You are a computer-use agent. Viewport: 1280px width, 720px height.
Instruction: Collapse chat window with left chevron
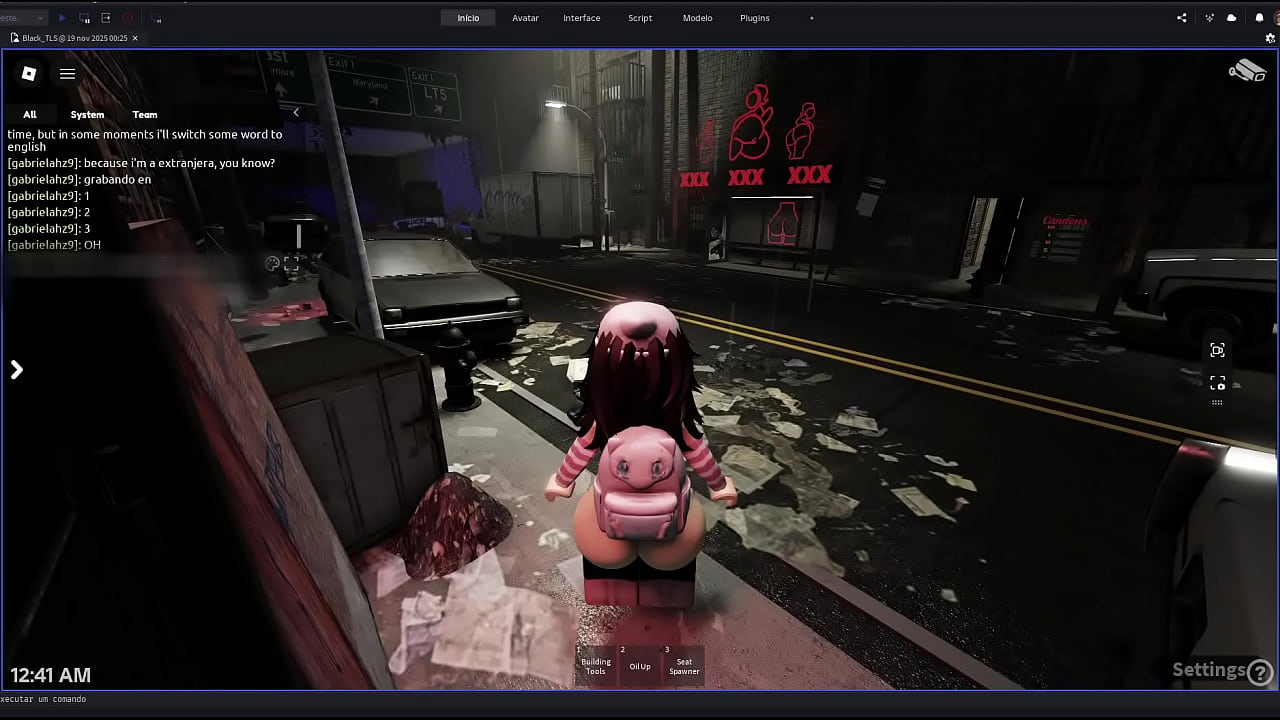295,113
